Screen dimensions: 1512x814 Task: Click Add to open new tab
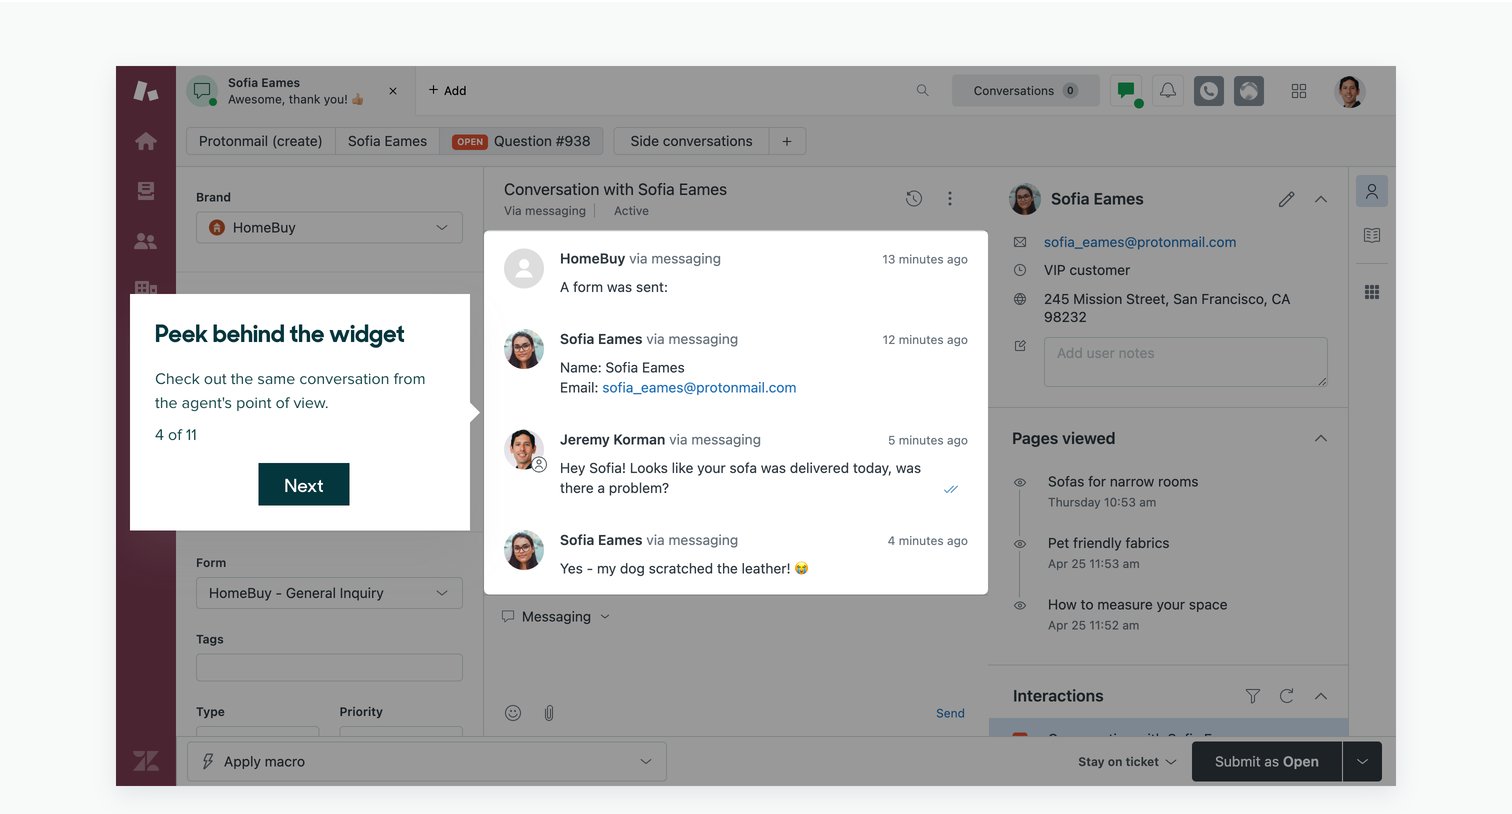coord(447,90)
